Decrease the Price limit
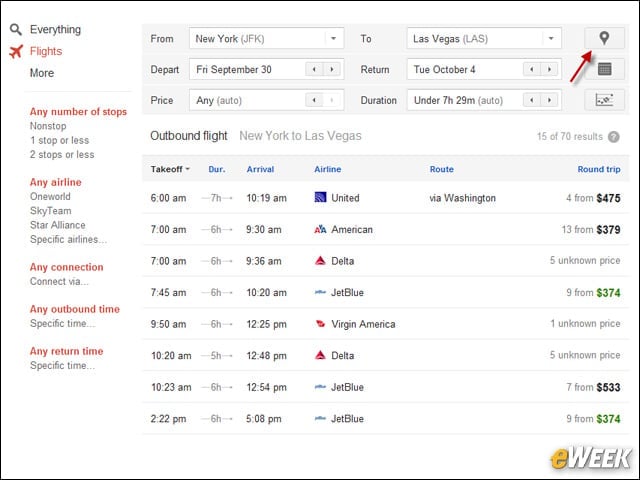This screenshot has width=640, height=480. pos(314,100)
